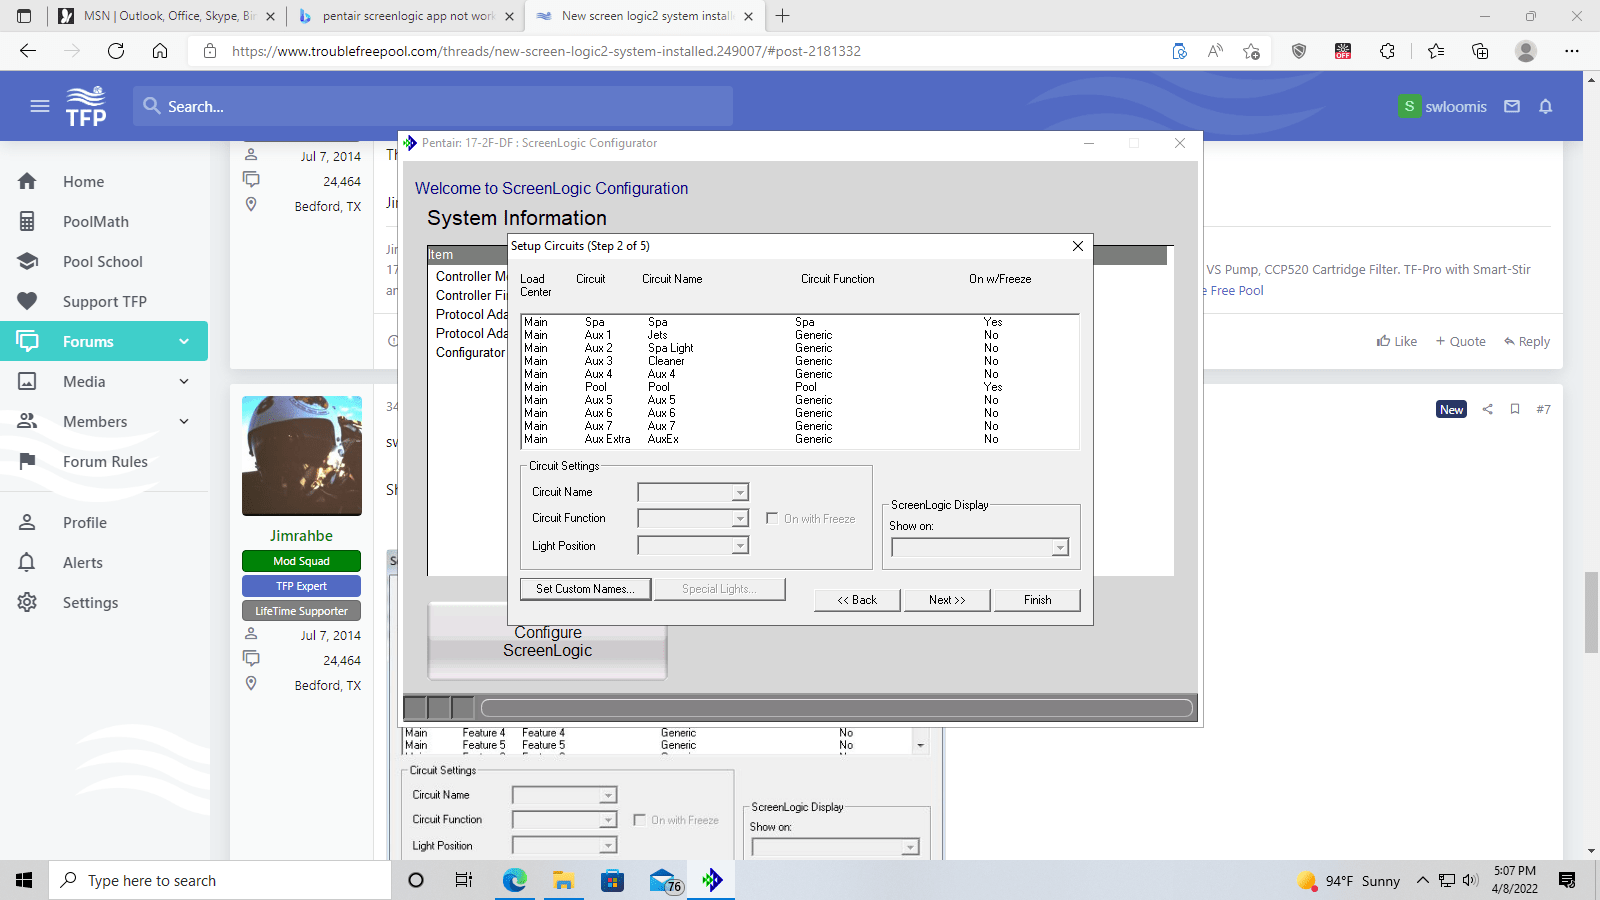The width and height of the screenshot is (1600, 900).
Task: Open the browser home page
Action: 160,51
